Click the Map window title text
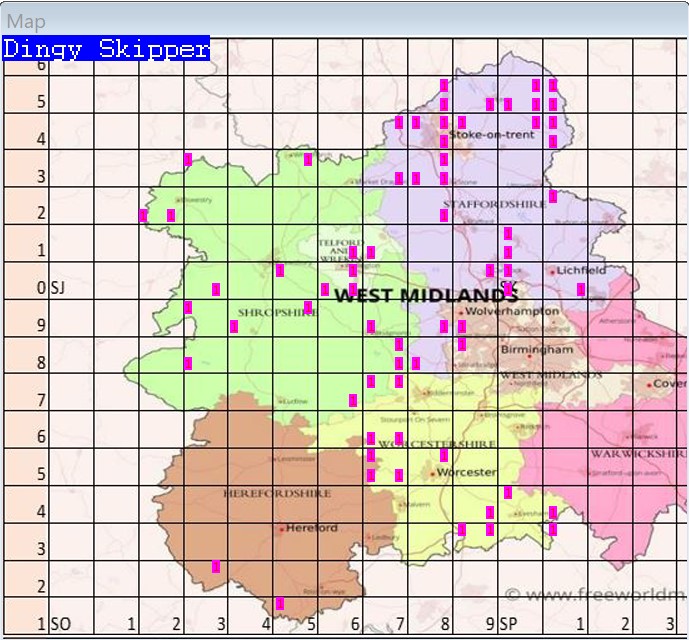Image resolution: width=689 pixels, height=640 pixels. tap(26, 21)
